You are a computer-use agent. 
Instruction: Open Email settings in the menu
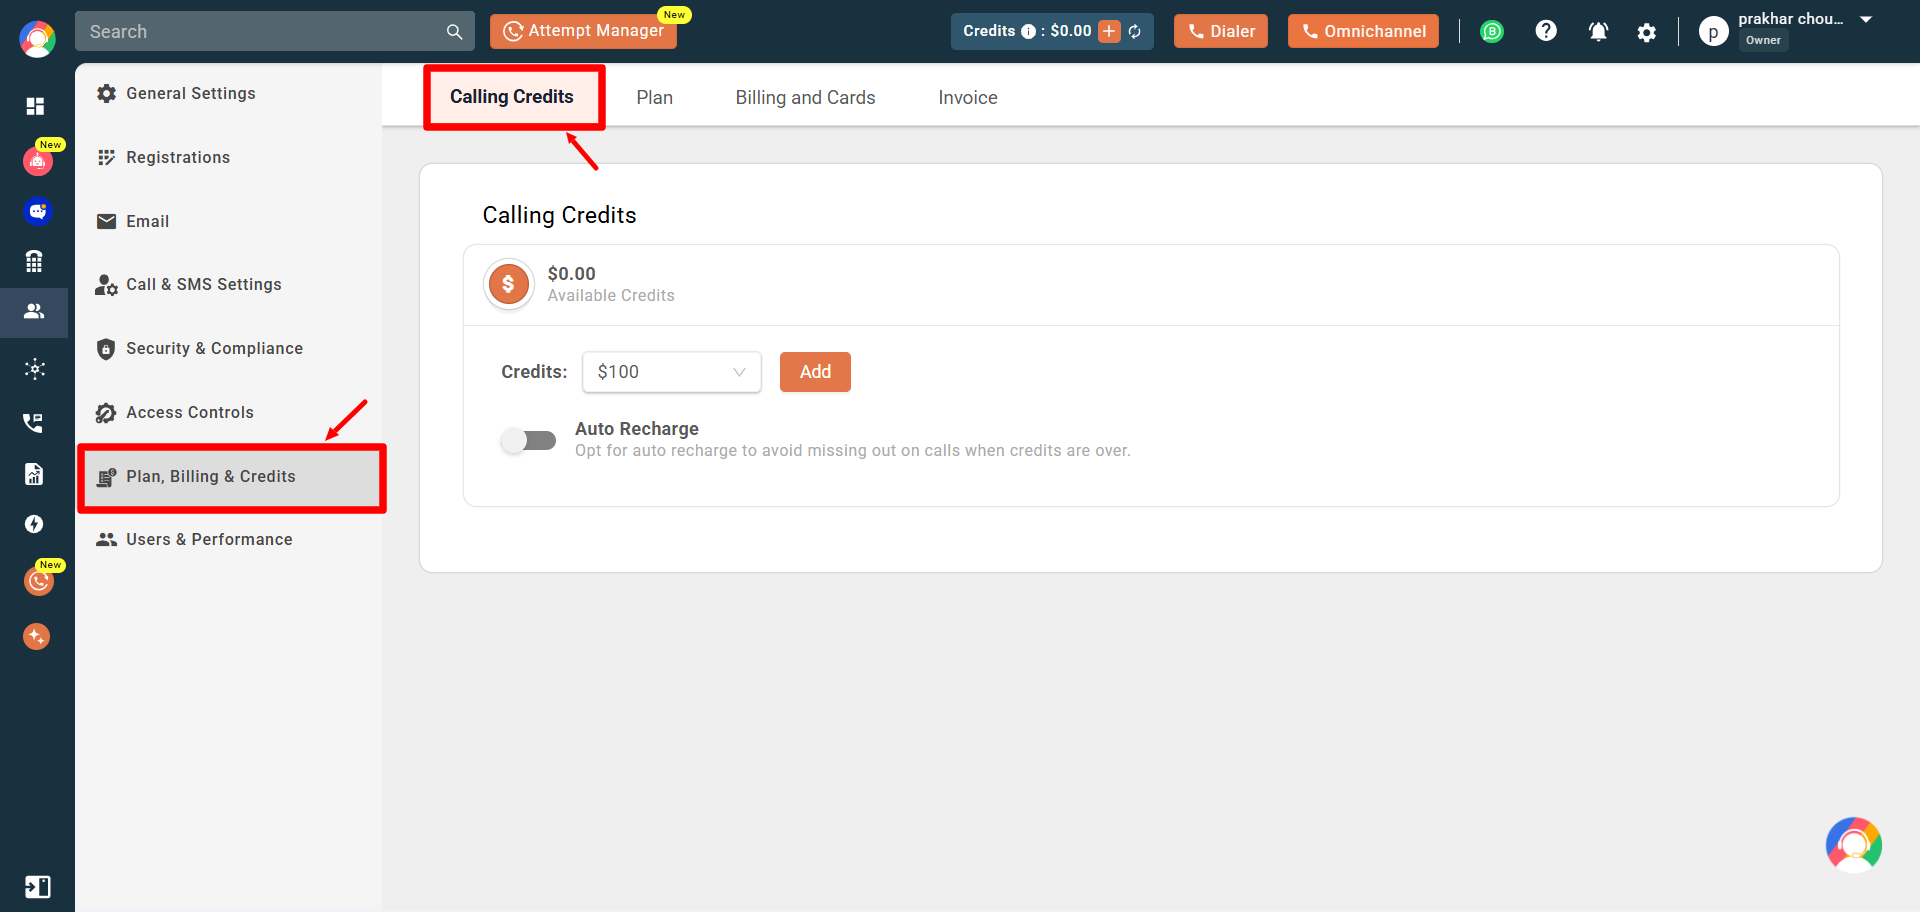tap(229, 221)
